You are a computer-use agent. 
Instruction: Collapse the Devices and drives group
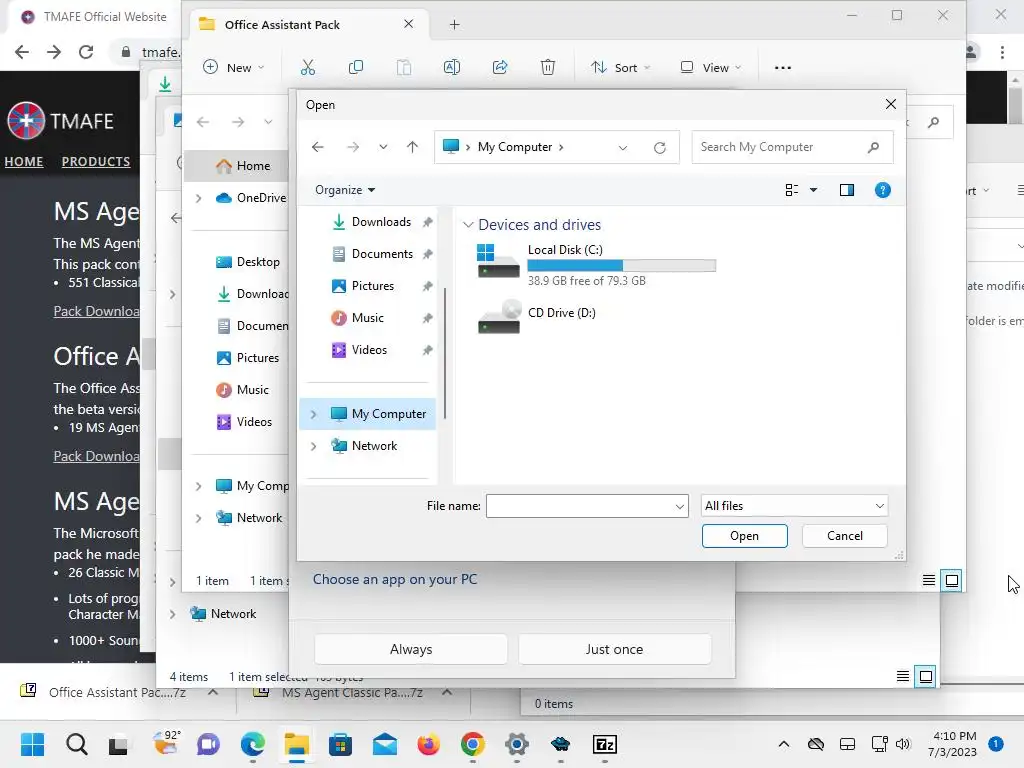468,225
